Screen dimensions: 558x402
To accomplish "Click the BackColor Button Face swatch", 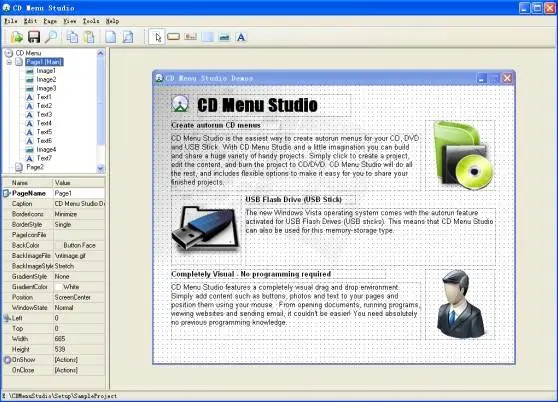I will click(x=58, y=245).
